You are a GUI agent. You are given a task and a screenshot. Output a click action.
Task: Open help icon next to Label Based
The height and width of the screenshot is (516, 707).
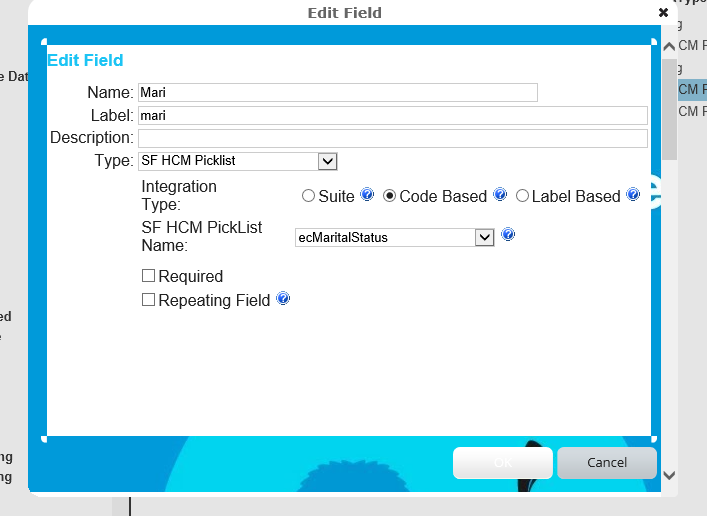[x=633, y=194]
